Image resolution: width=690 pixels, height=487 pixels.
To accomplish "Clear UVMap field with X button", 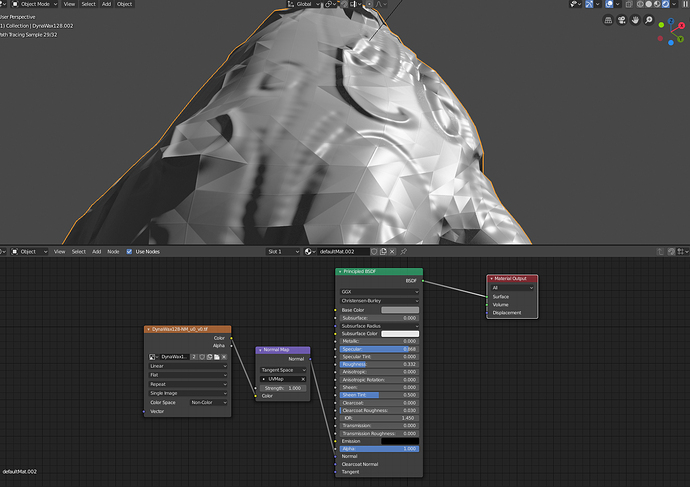I will (x=303, y=379).
